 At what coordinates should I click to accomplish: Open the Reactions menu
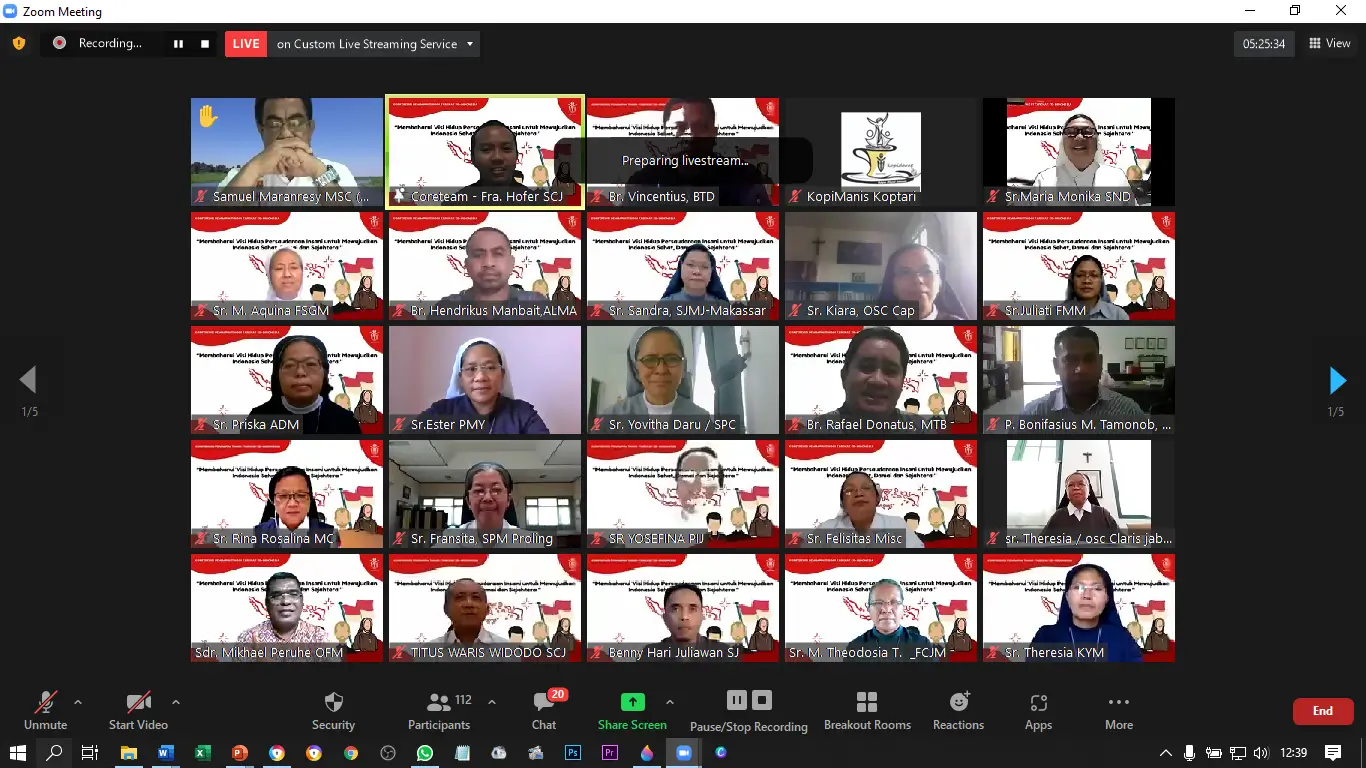(x=958, y=711)
